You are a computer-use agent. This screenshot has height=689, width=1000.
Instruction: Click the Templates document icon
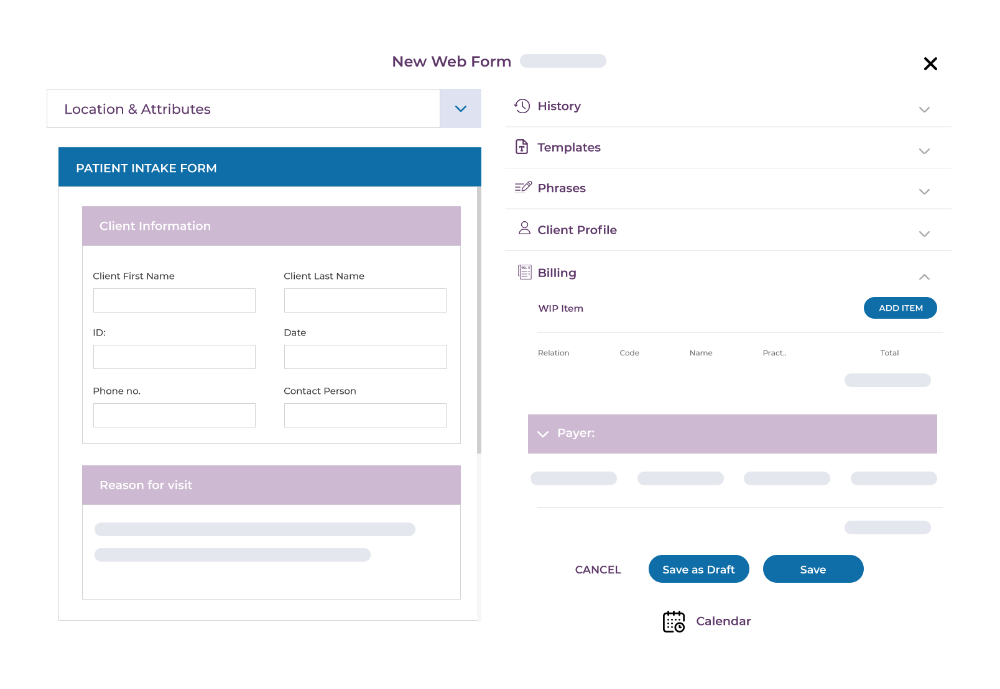522,147
